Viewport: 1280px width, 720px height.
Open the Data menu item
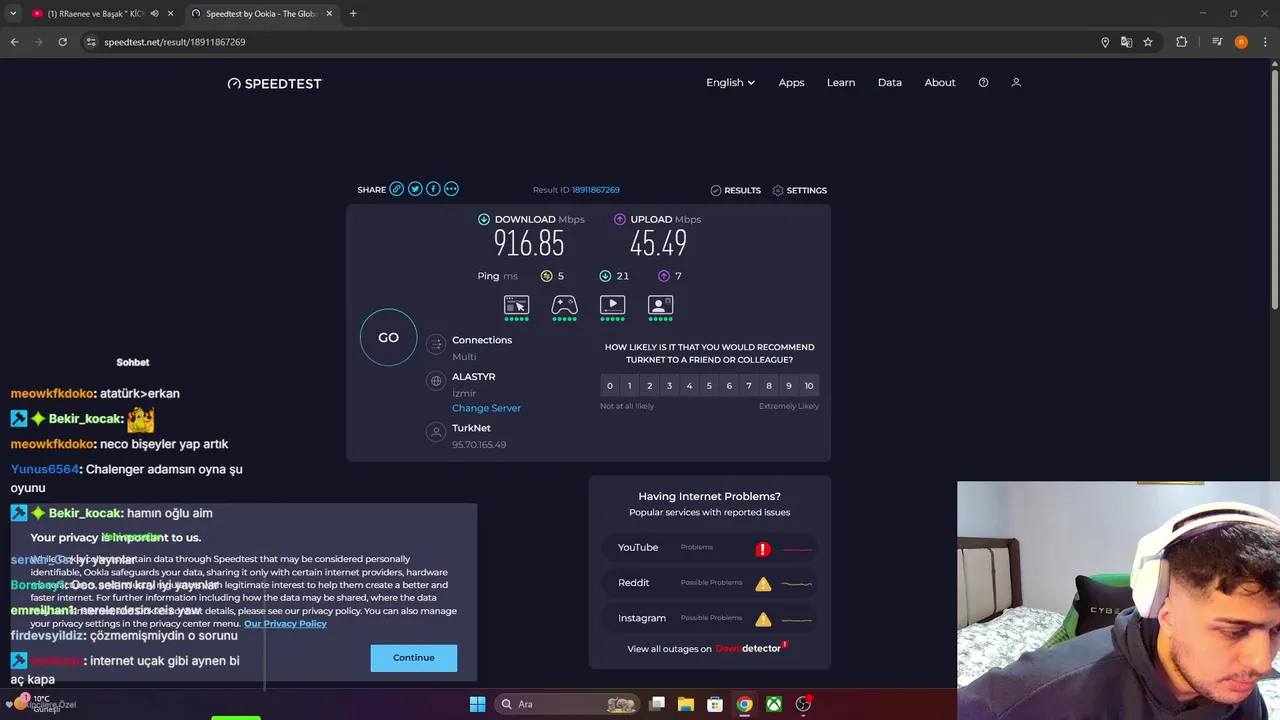[890, 82]
